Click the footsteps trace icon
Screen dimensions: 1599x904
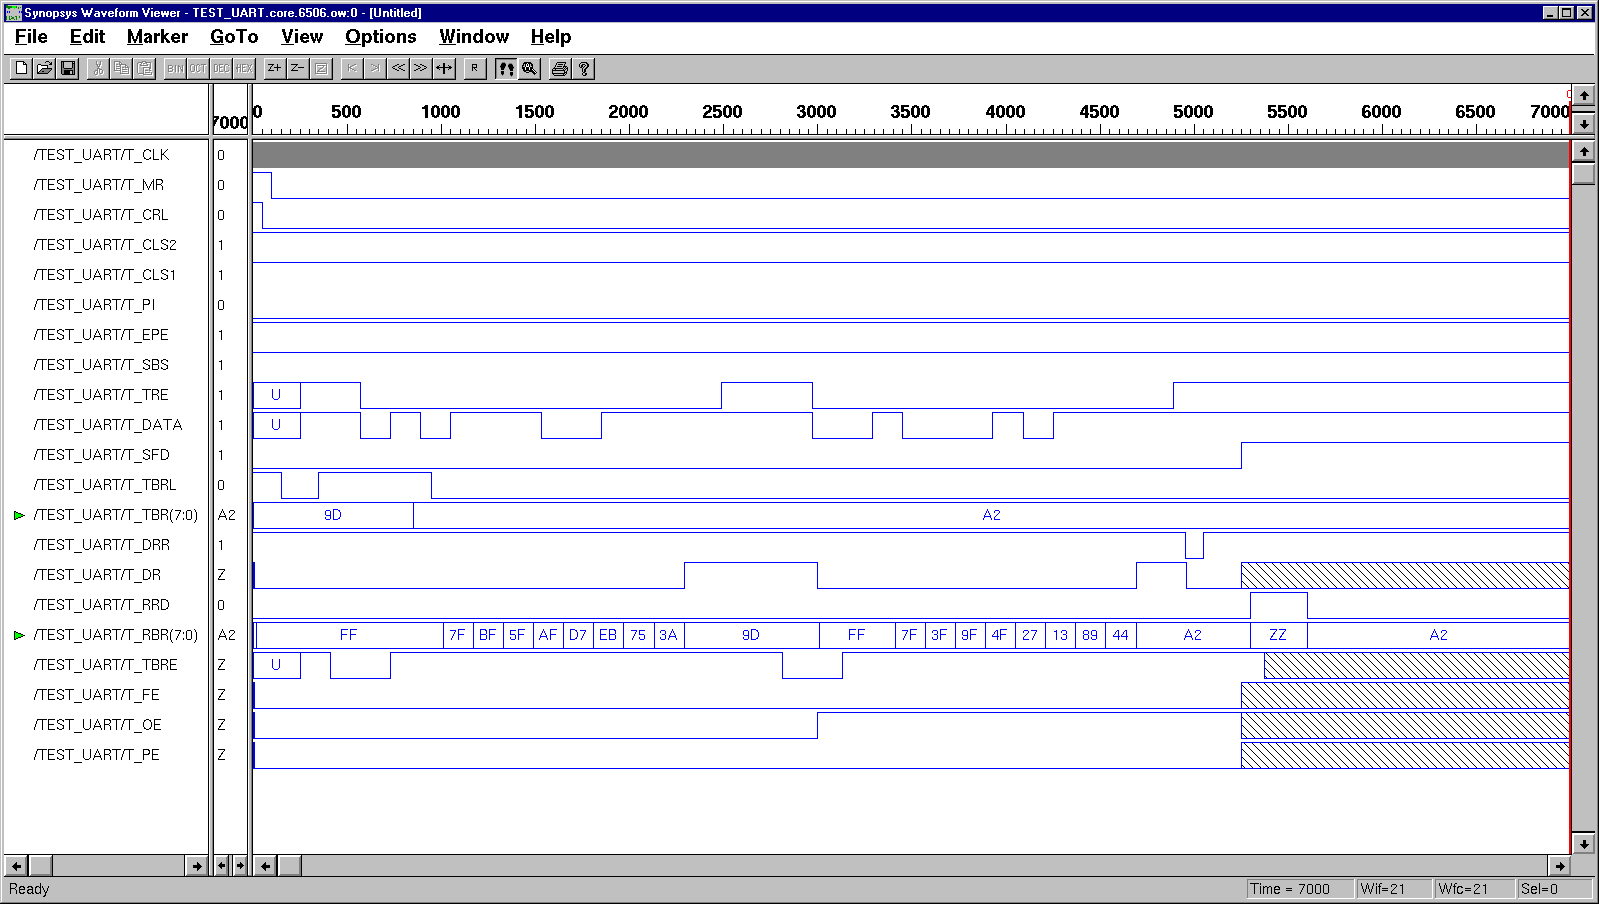click(x=506, y=68)
